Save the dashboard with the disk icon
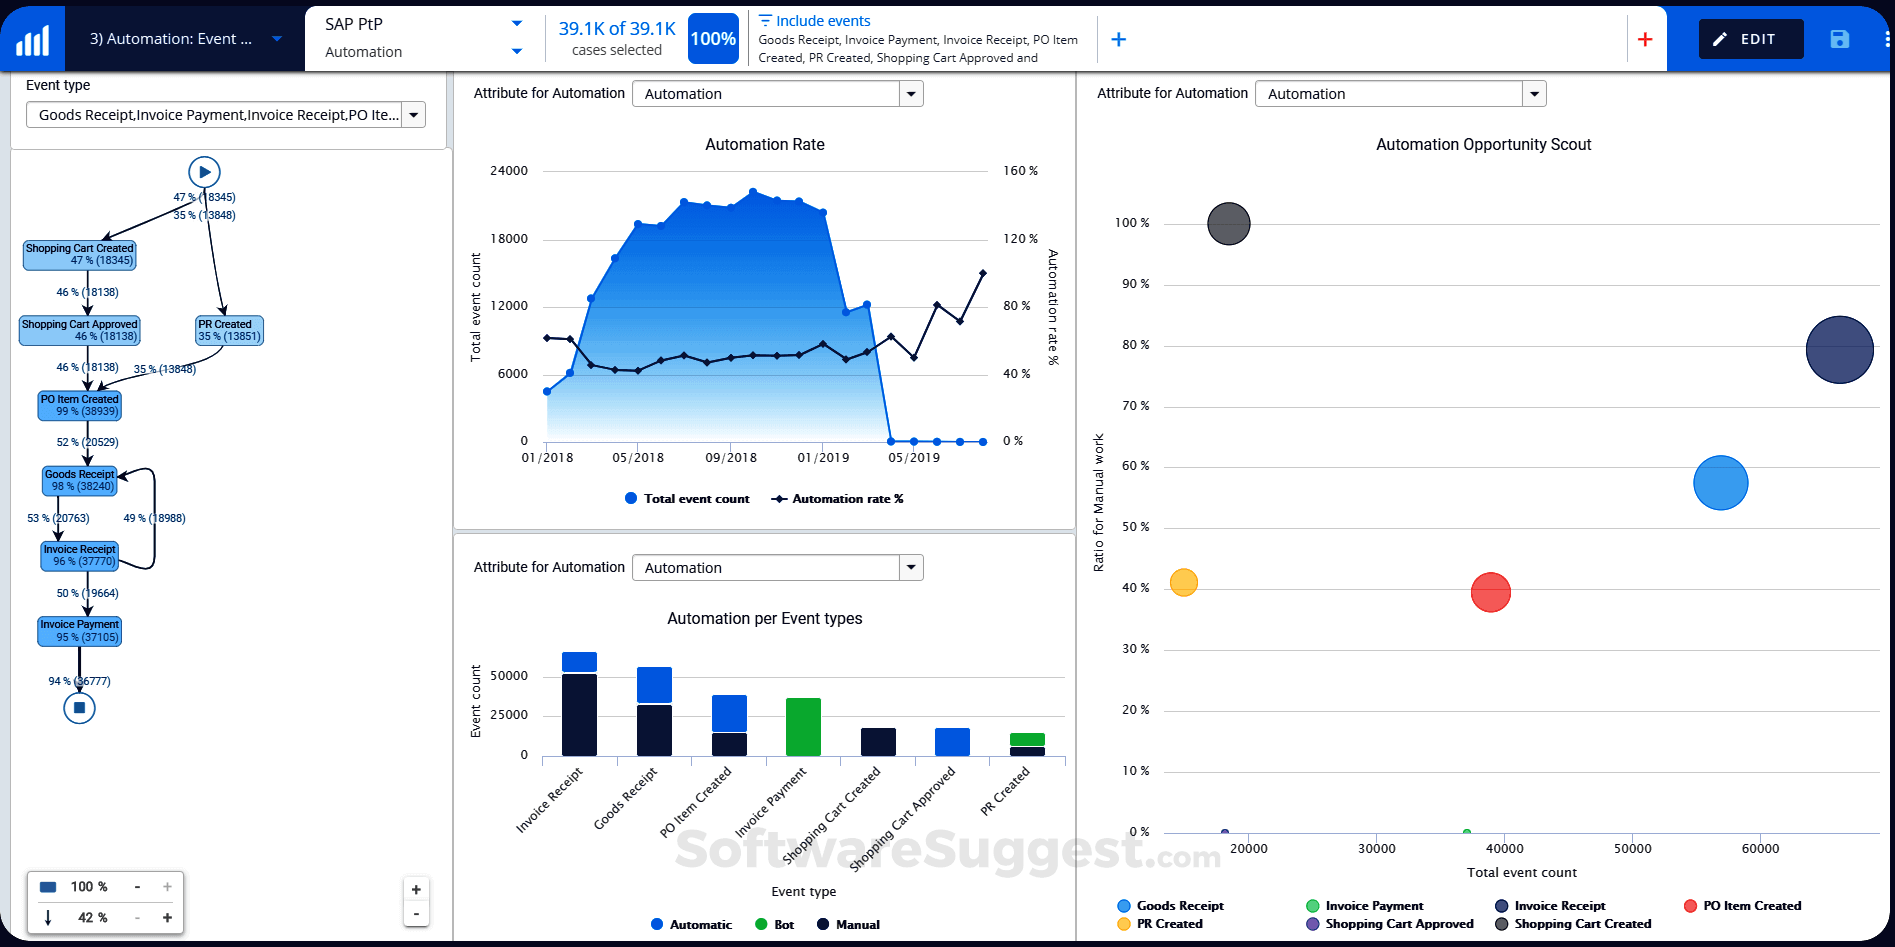 point(1840,38)
